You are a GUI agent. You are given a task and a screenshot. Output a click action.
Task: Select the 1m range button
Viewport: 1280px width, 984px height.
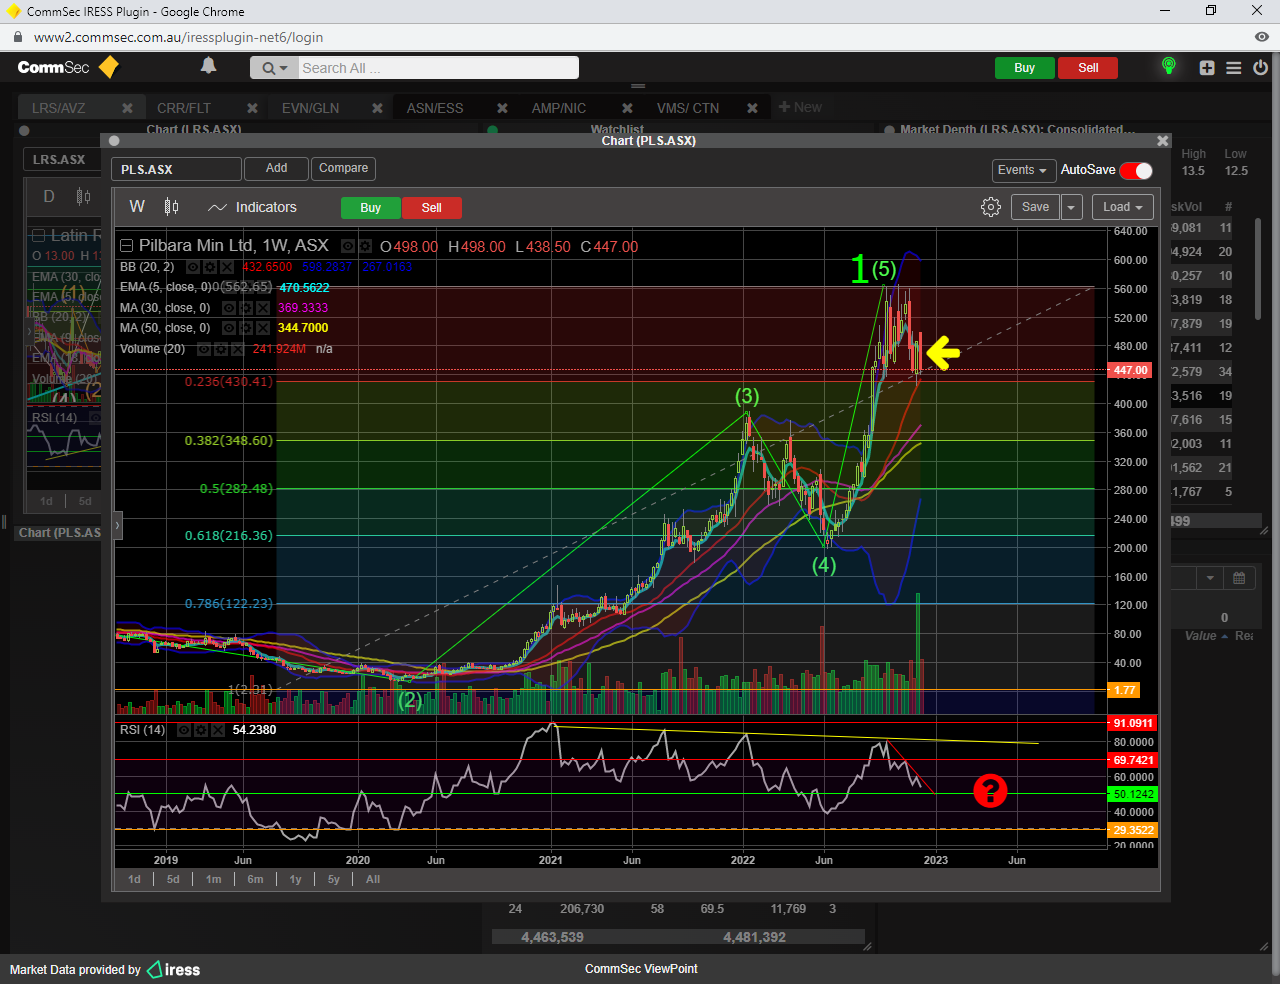(214, 879)
